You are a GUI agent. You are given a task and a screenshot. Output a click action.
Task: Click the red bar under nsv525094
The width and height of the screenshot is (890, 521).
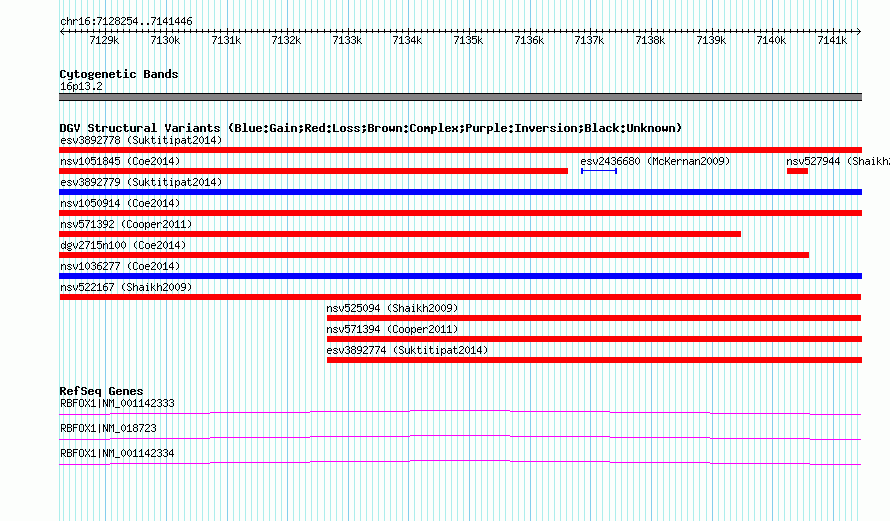coord(594,318)
